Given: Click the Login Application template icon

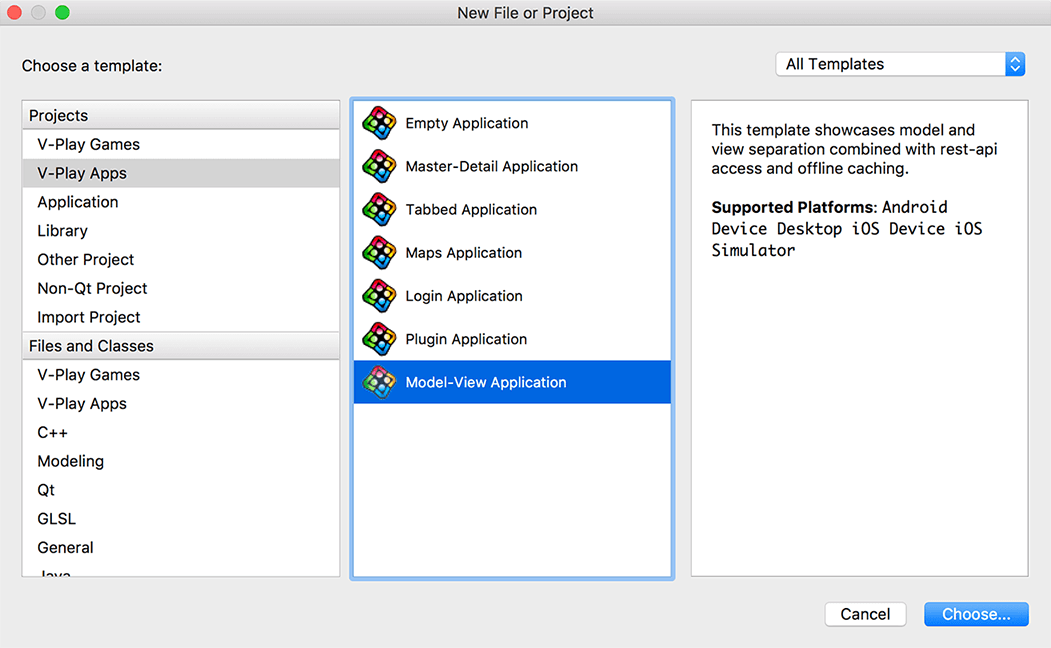Looking at the screenshot, I should coord(379,296).
